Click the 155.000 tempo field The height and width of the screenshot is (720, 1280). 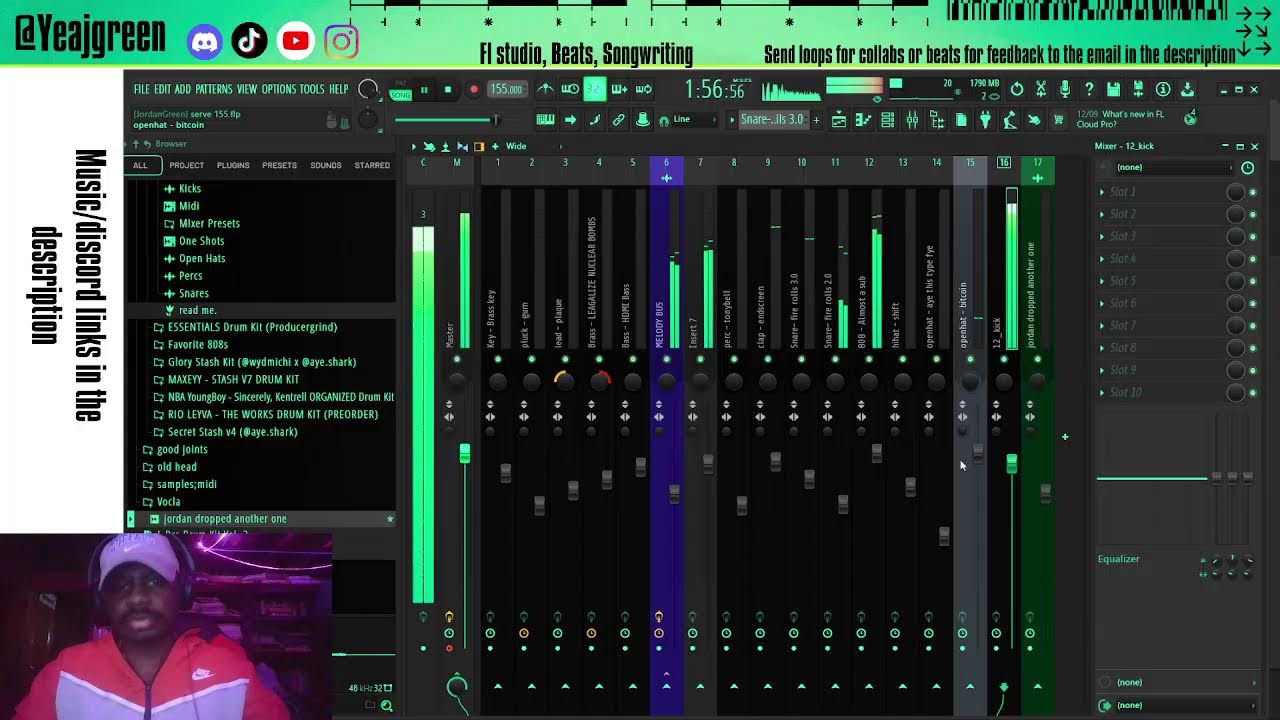(506, 89)
